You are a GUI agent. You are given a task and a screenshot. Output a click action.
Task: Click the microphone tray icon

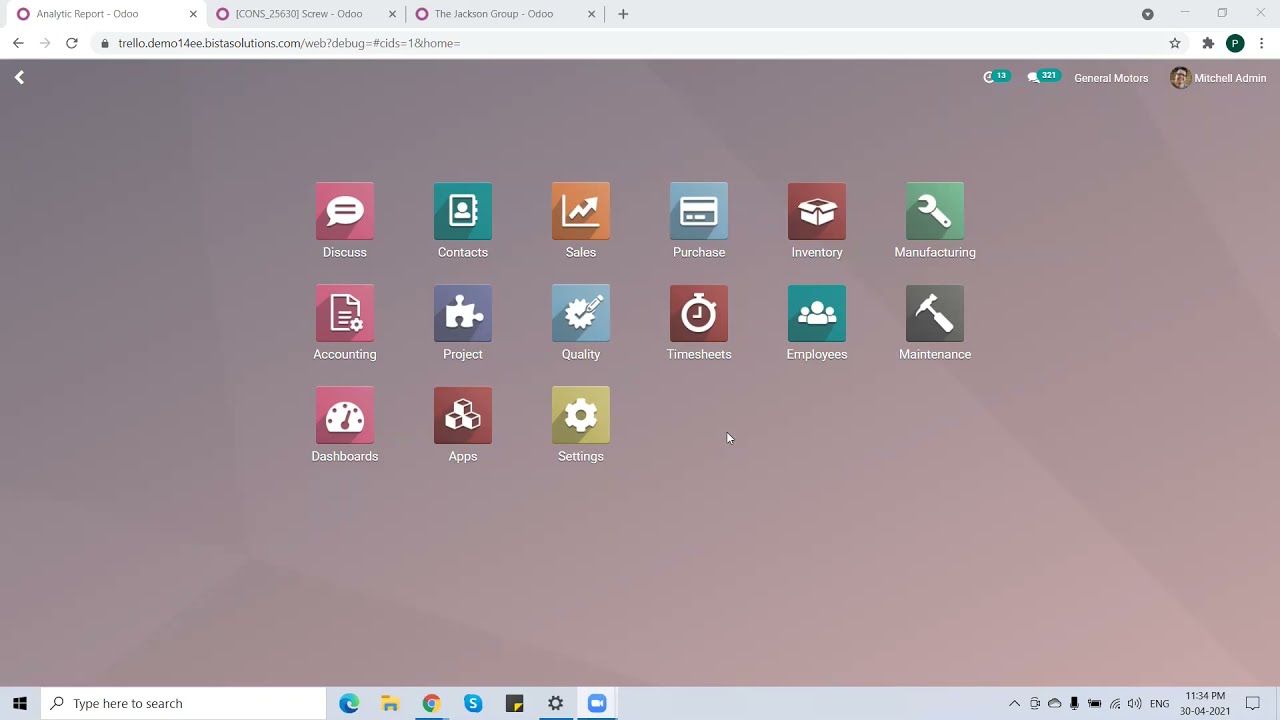click(x=1074, y=704)
